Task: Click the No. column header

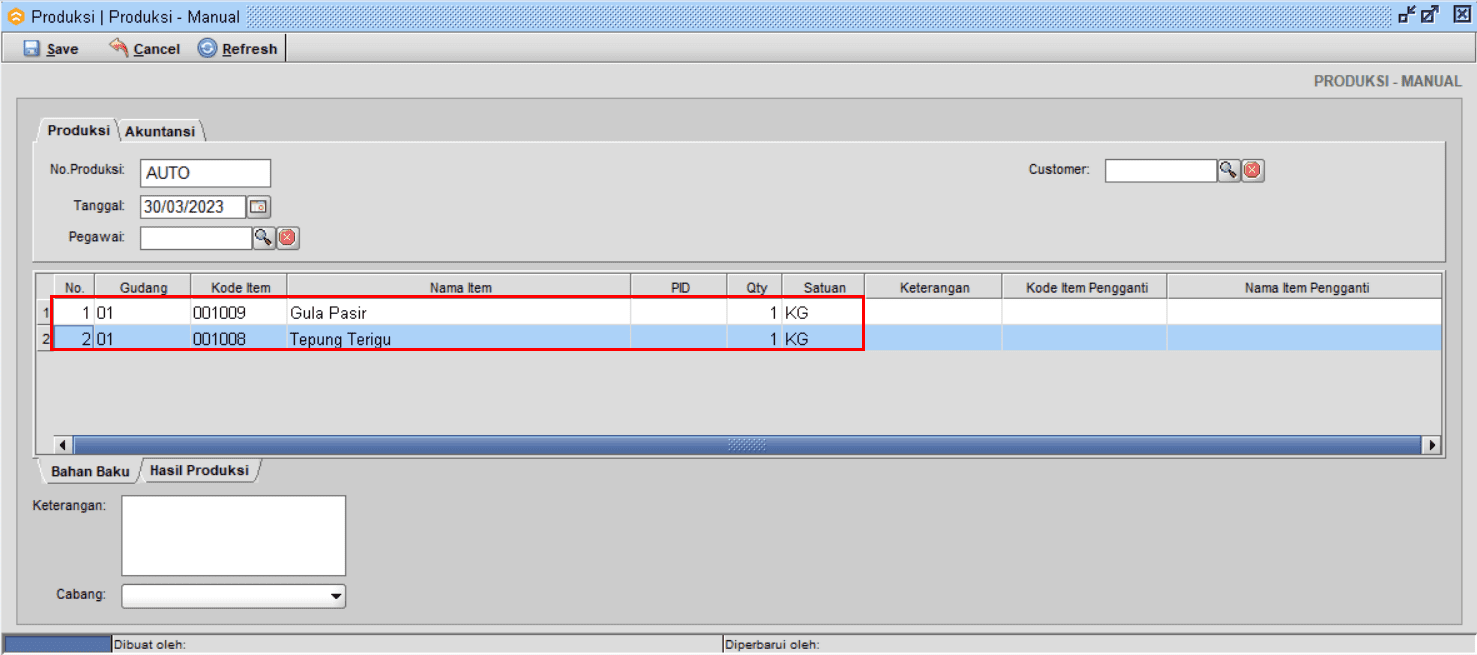Action: 74,287
